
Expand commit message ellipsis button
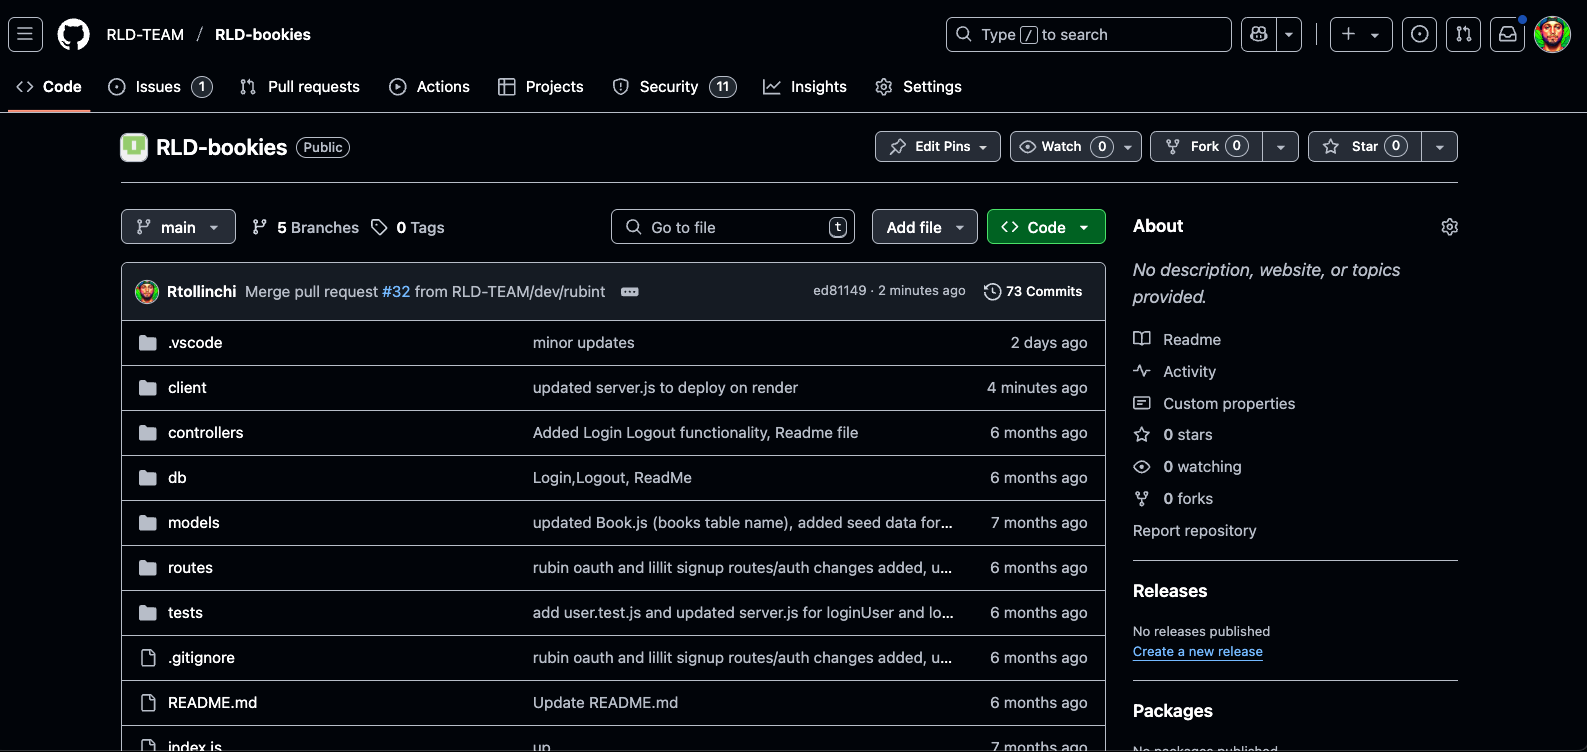click(x=630, y=292)
